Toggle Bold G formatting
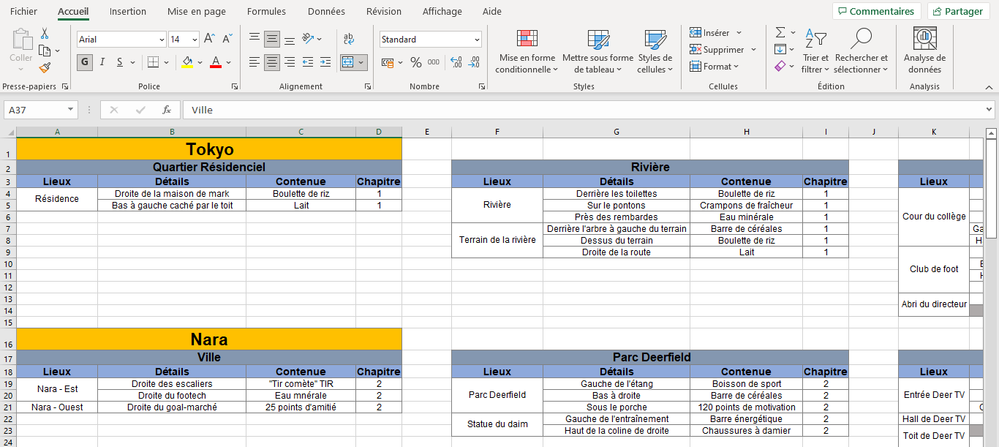The image size is (999, 447). coord(85,62)
